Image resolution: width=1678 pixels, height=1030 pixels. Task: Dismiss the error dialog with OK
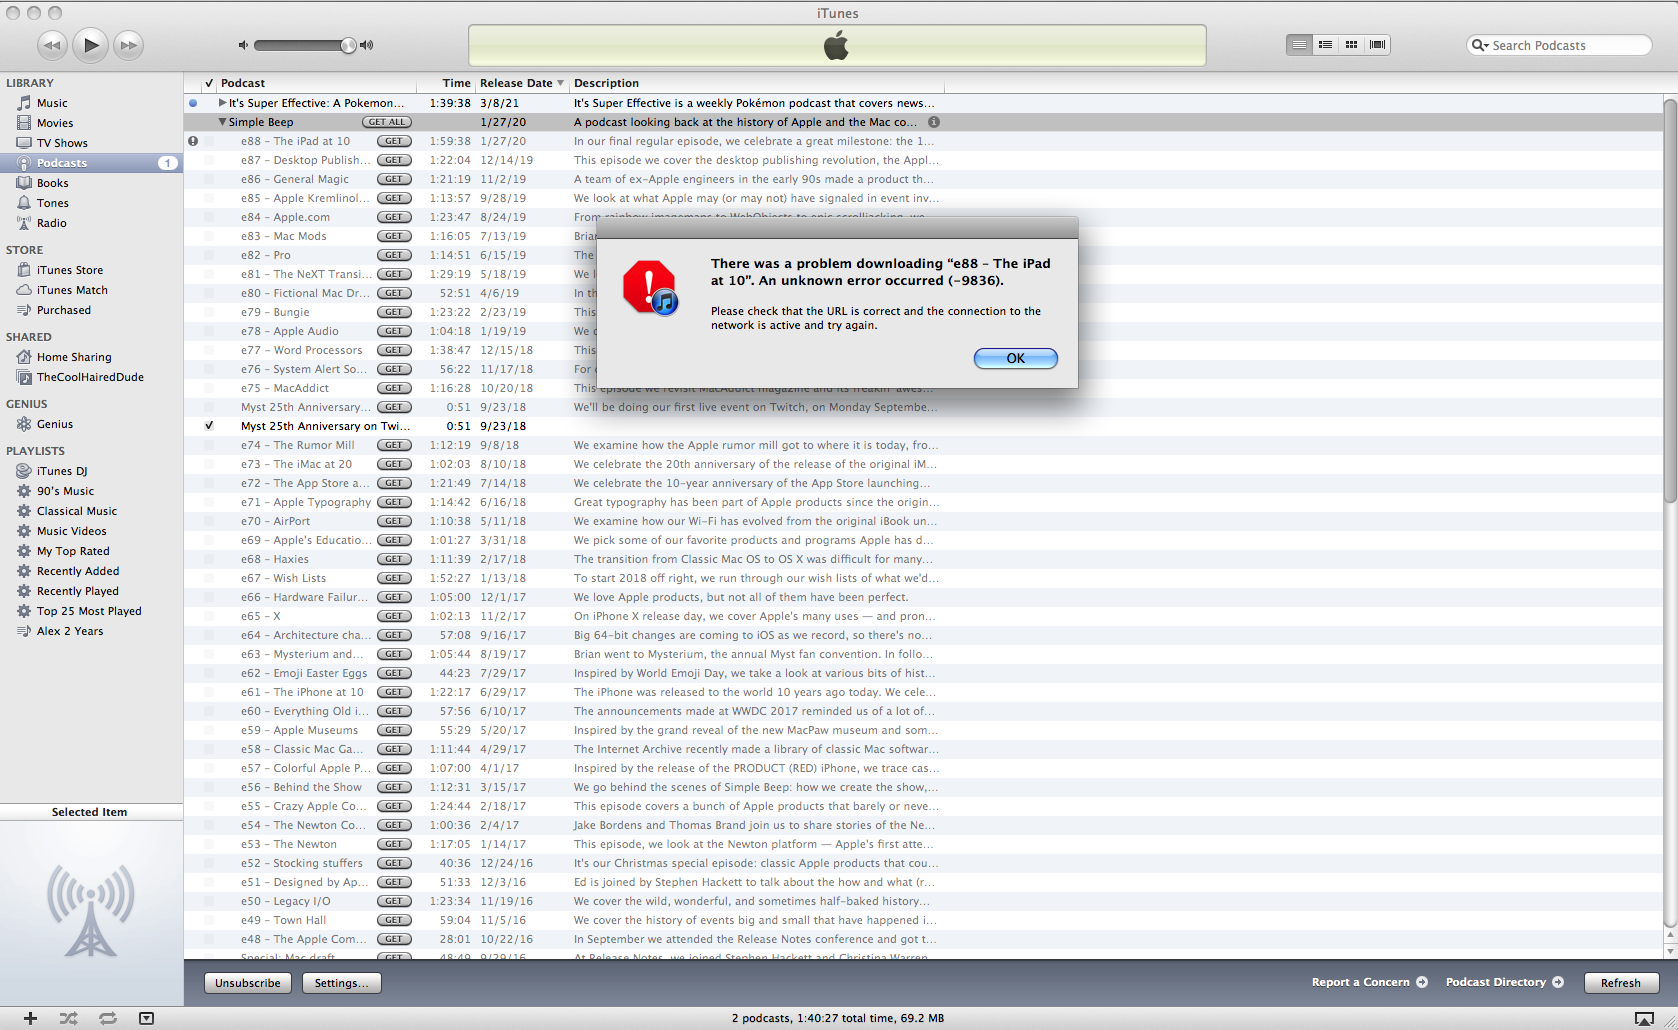click(x=1015, y=358)
